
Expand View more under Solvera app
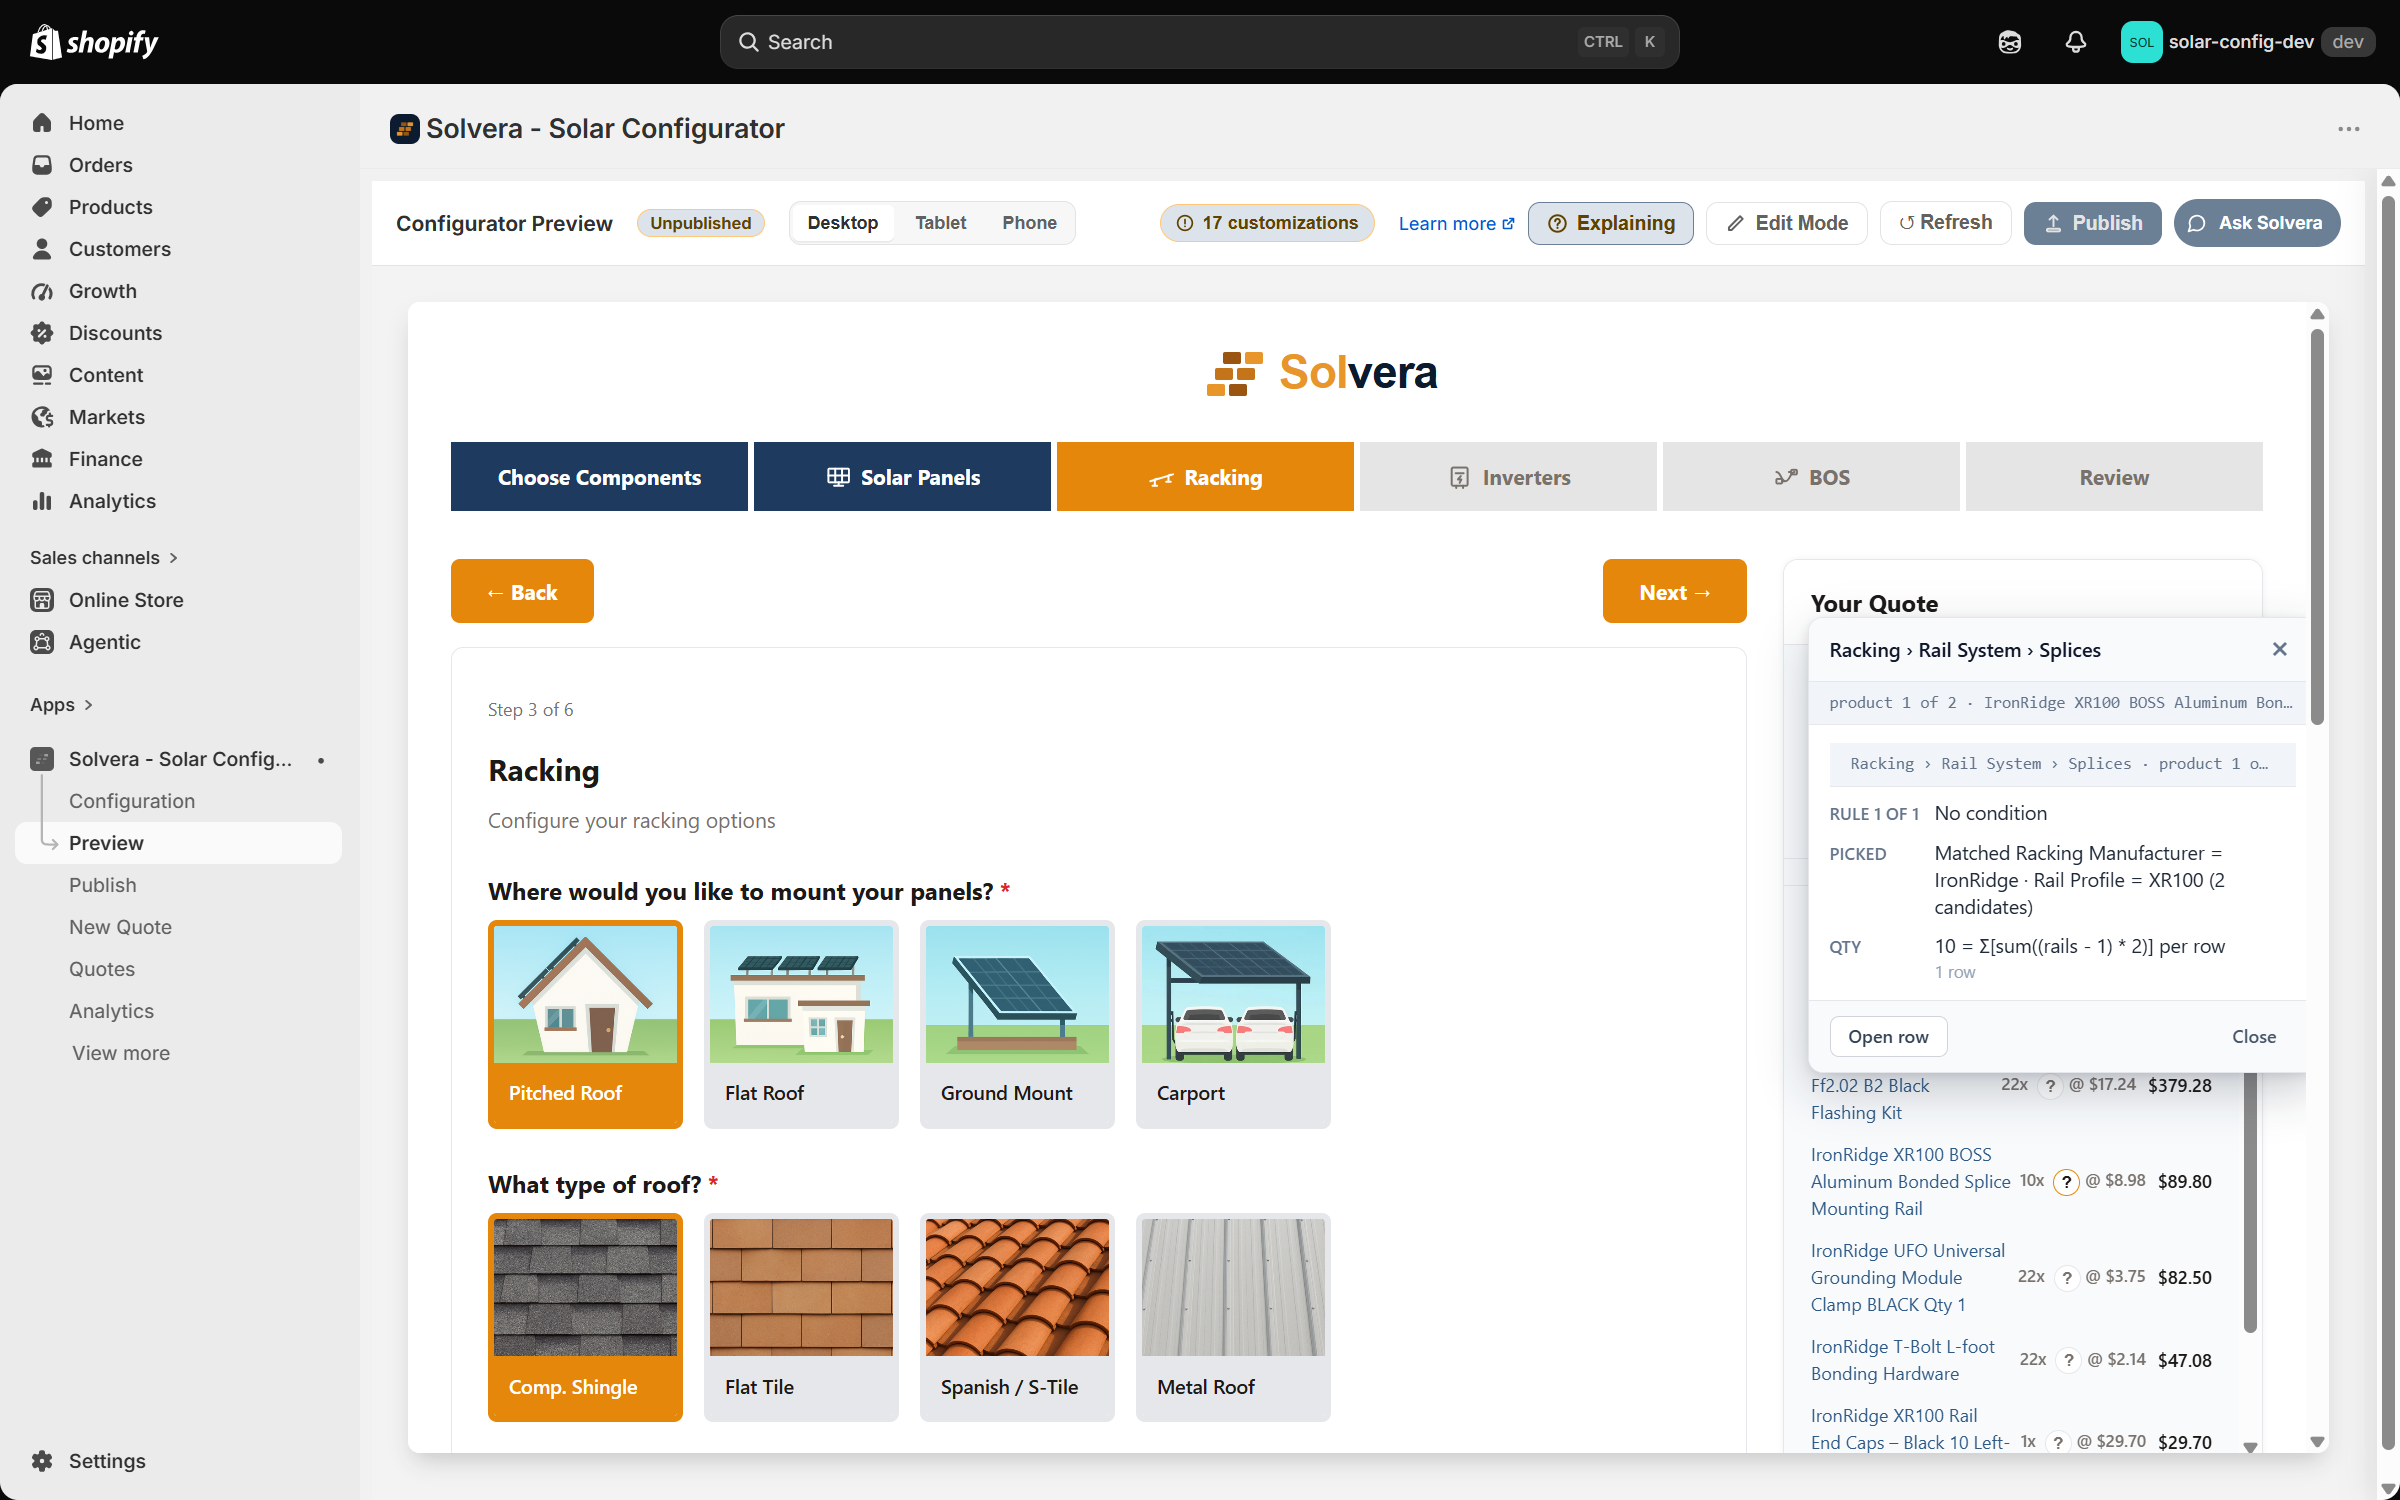[x=121, y=1053]
